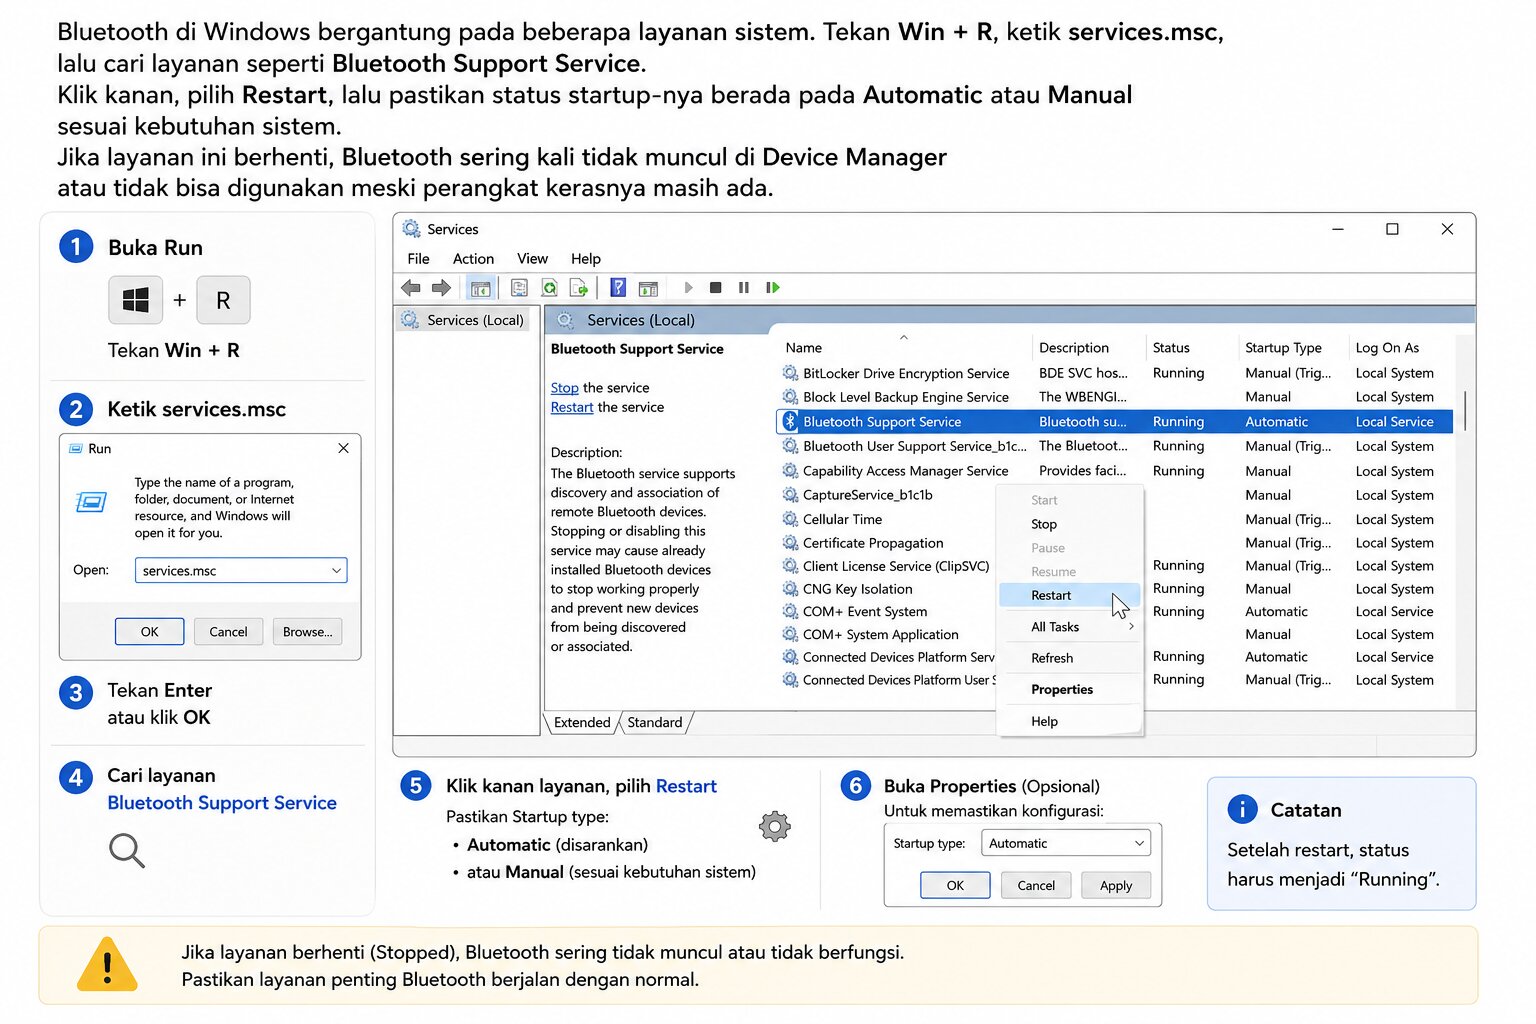Viewport: 1536px width, 1024px height.
Task: Choose Properties in the context menu
Action: coord(1069,689)
